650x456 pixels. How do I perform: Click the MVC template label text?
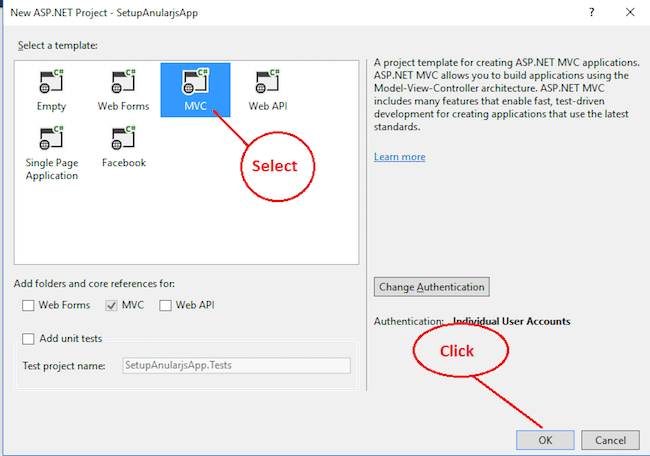(x=195, y=106)
